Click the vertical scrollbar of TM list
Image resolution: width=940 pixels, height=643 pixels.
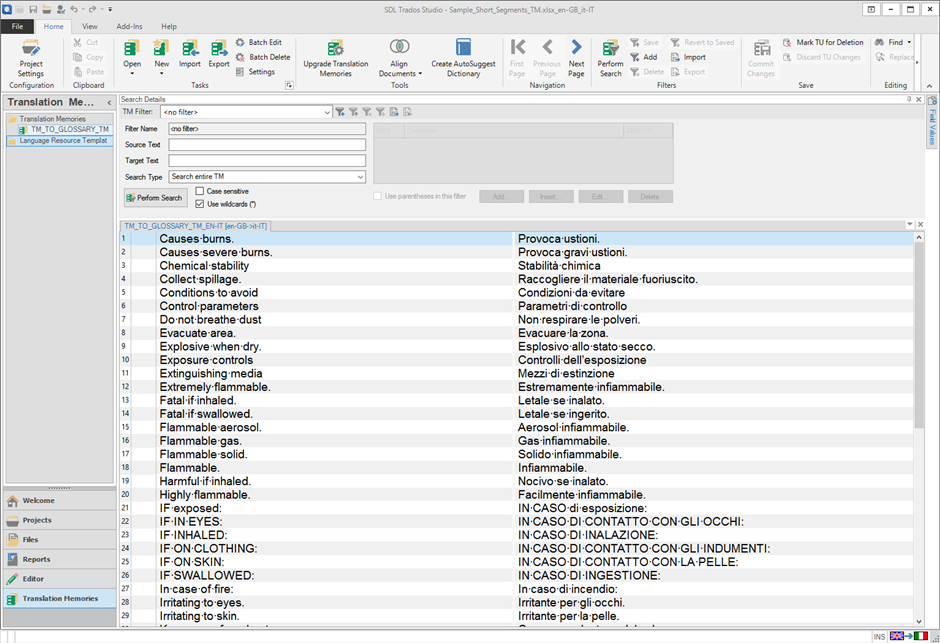click(x=919, y=336)
